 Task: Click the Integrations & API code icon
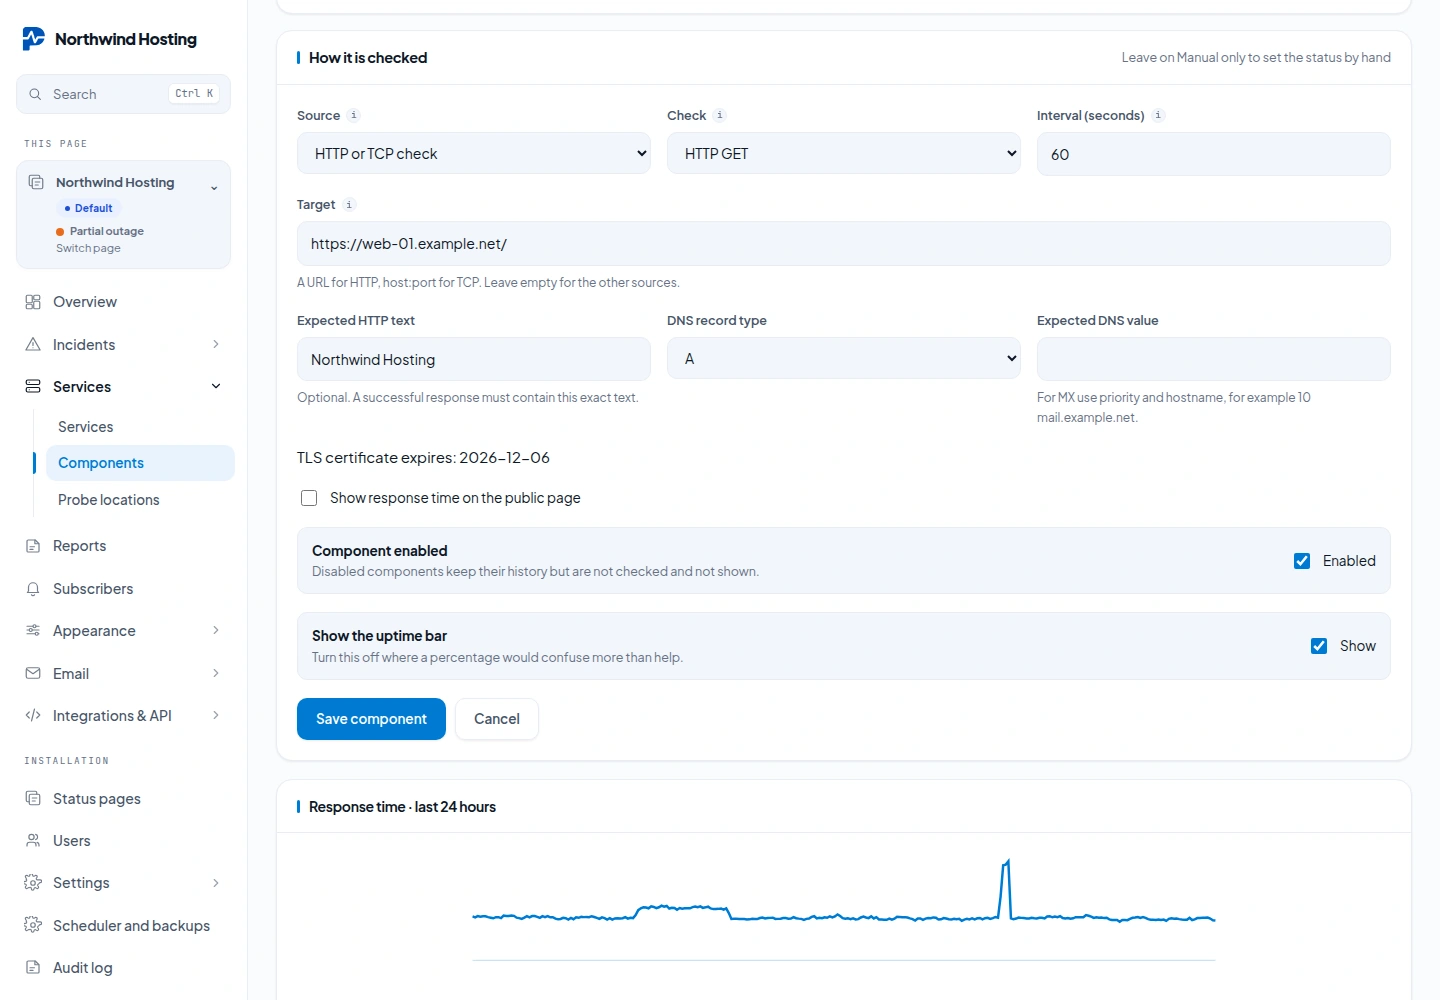pos(33,715)
